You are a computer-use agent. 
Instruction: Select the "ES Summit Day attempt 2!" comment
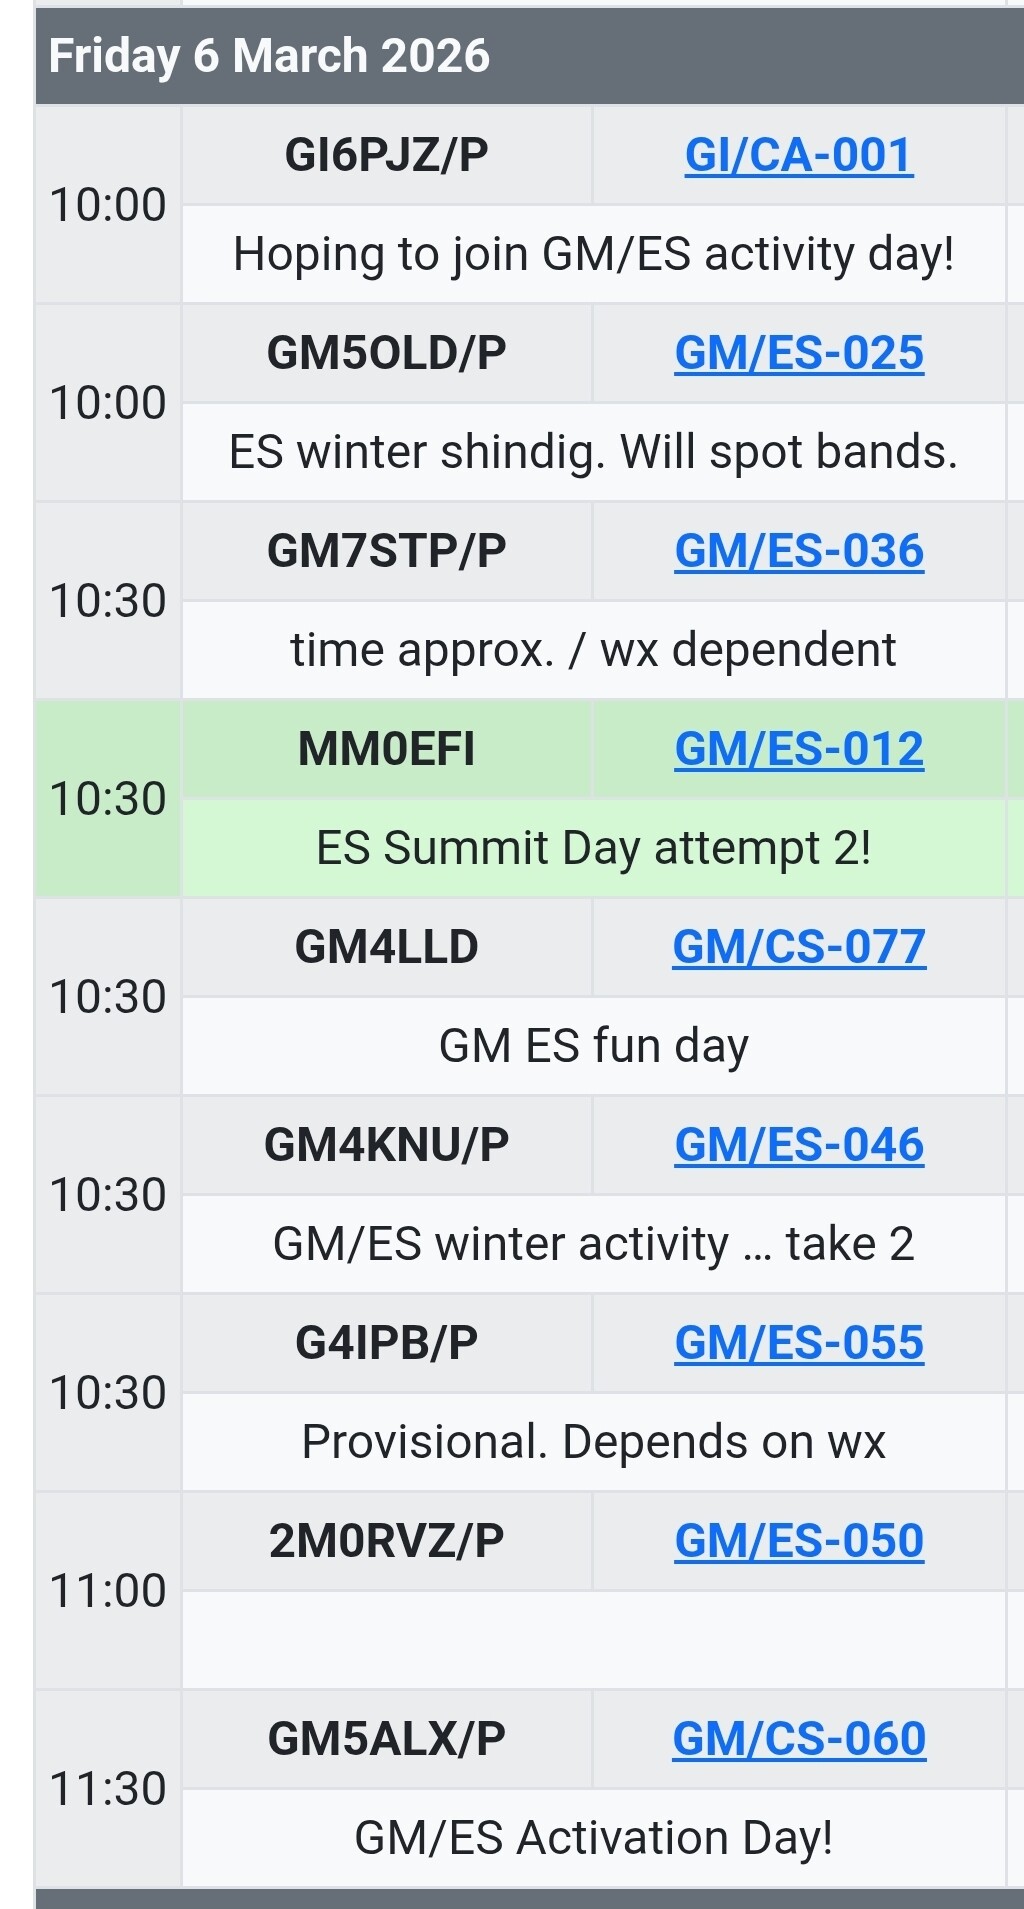coord(593,848)
